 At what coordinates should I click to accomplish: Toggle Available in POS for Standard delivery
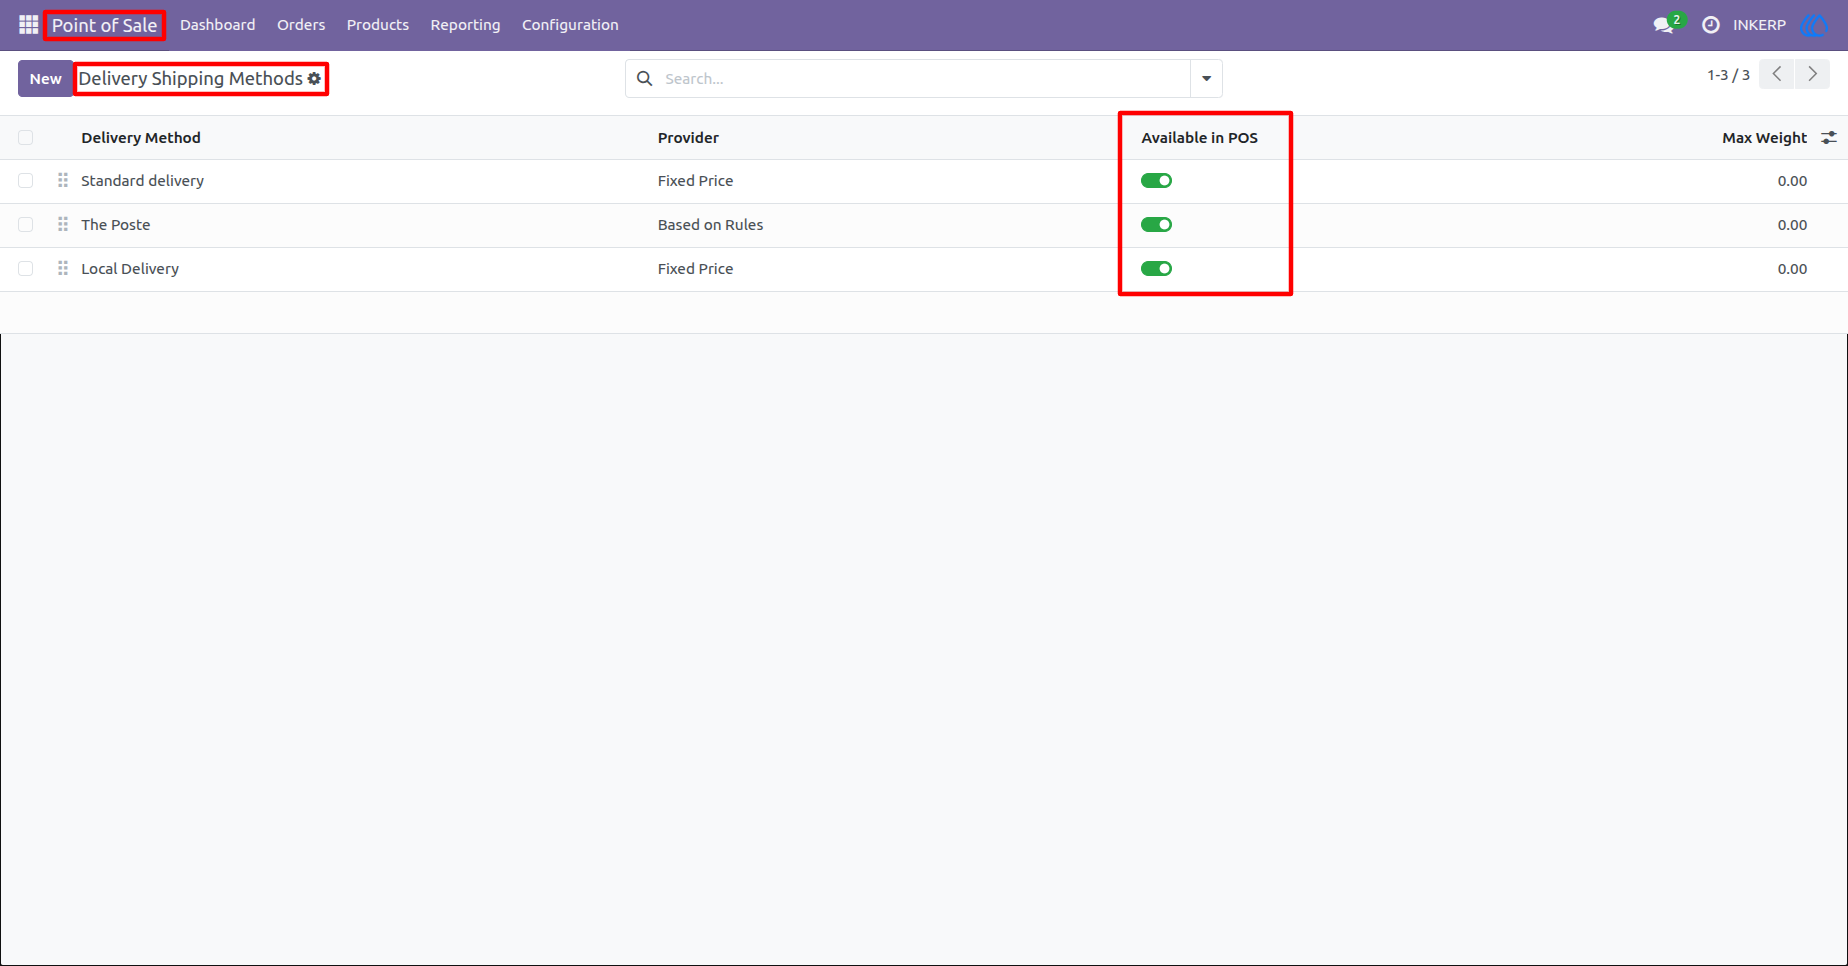click(1156, 180)
